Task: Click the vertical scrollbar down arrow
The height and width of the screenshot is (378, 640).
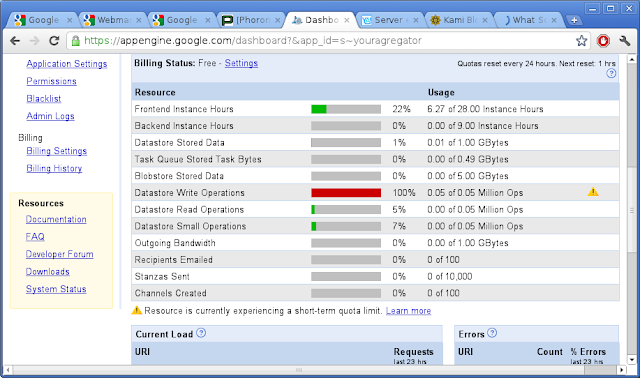Action: tap(632, 360)
